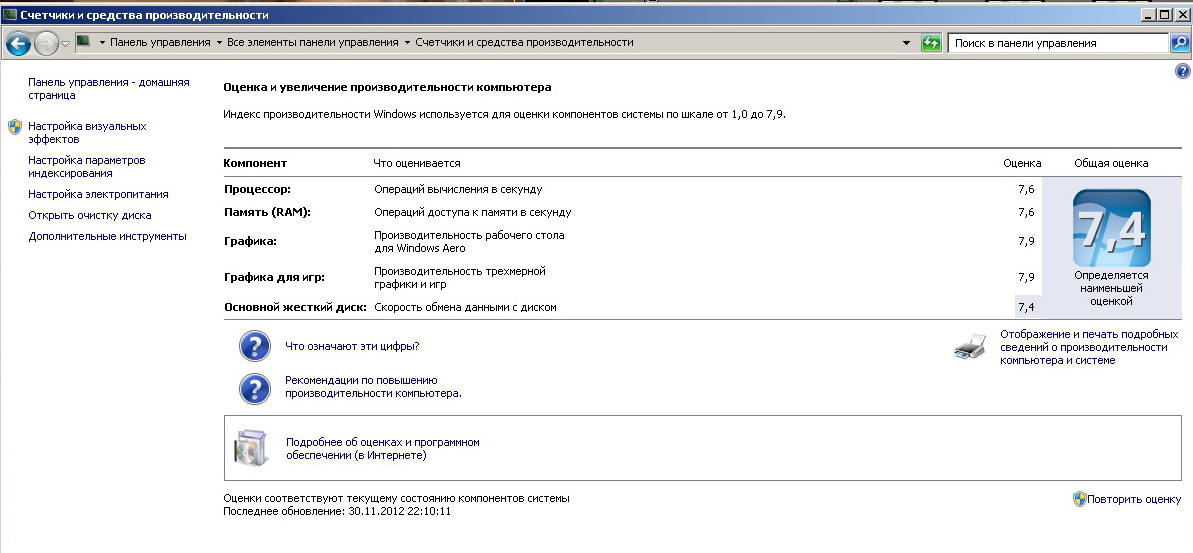Image resolution: width=1193 pixels, height=553 pixels.
Task: Click the green Refresh button
Action: (x=931, y=43)
